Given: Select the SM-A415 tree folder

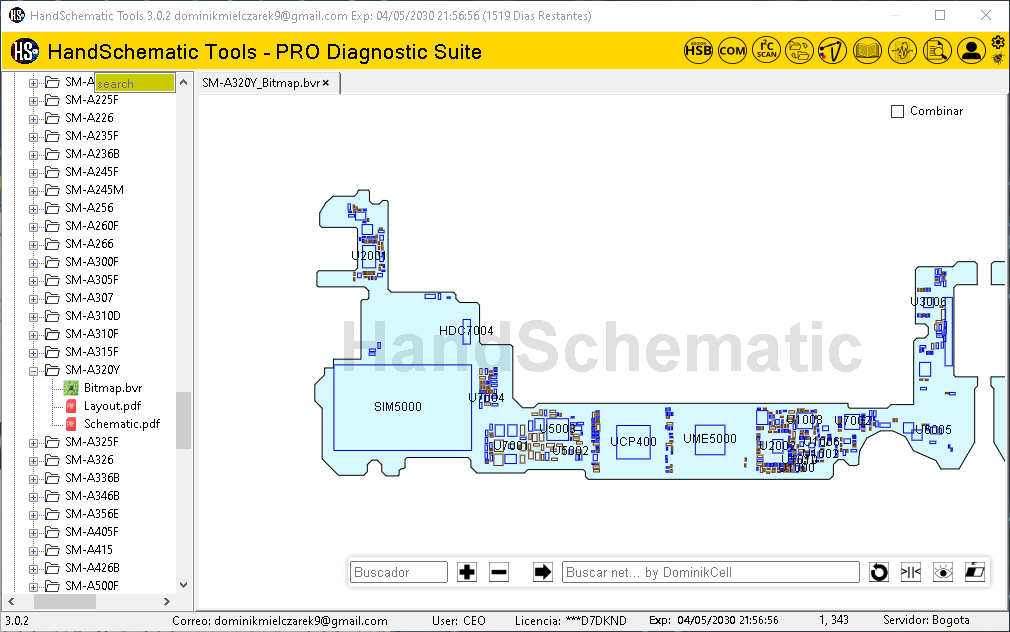Looking at the screenshot, I should [x=89, y=550].
